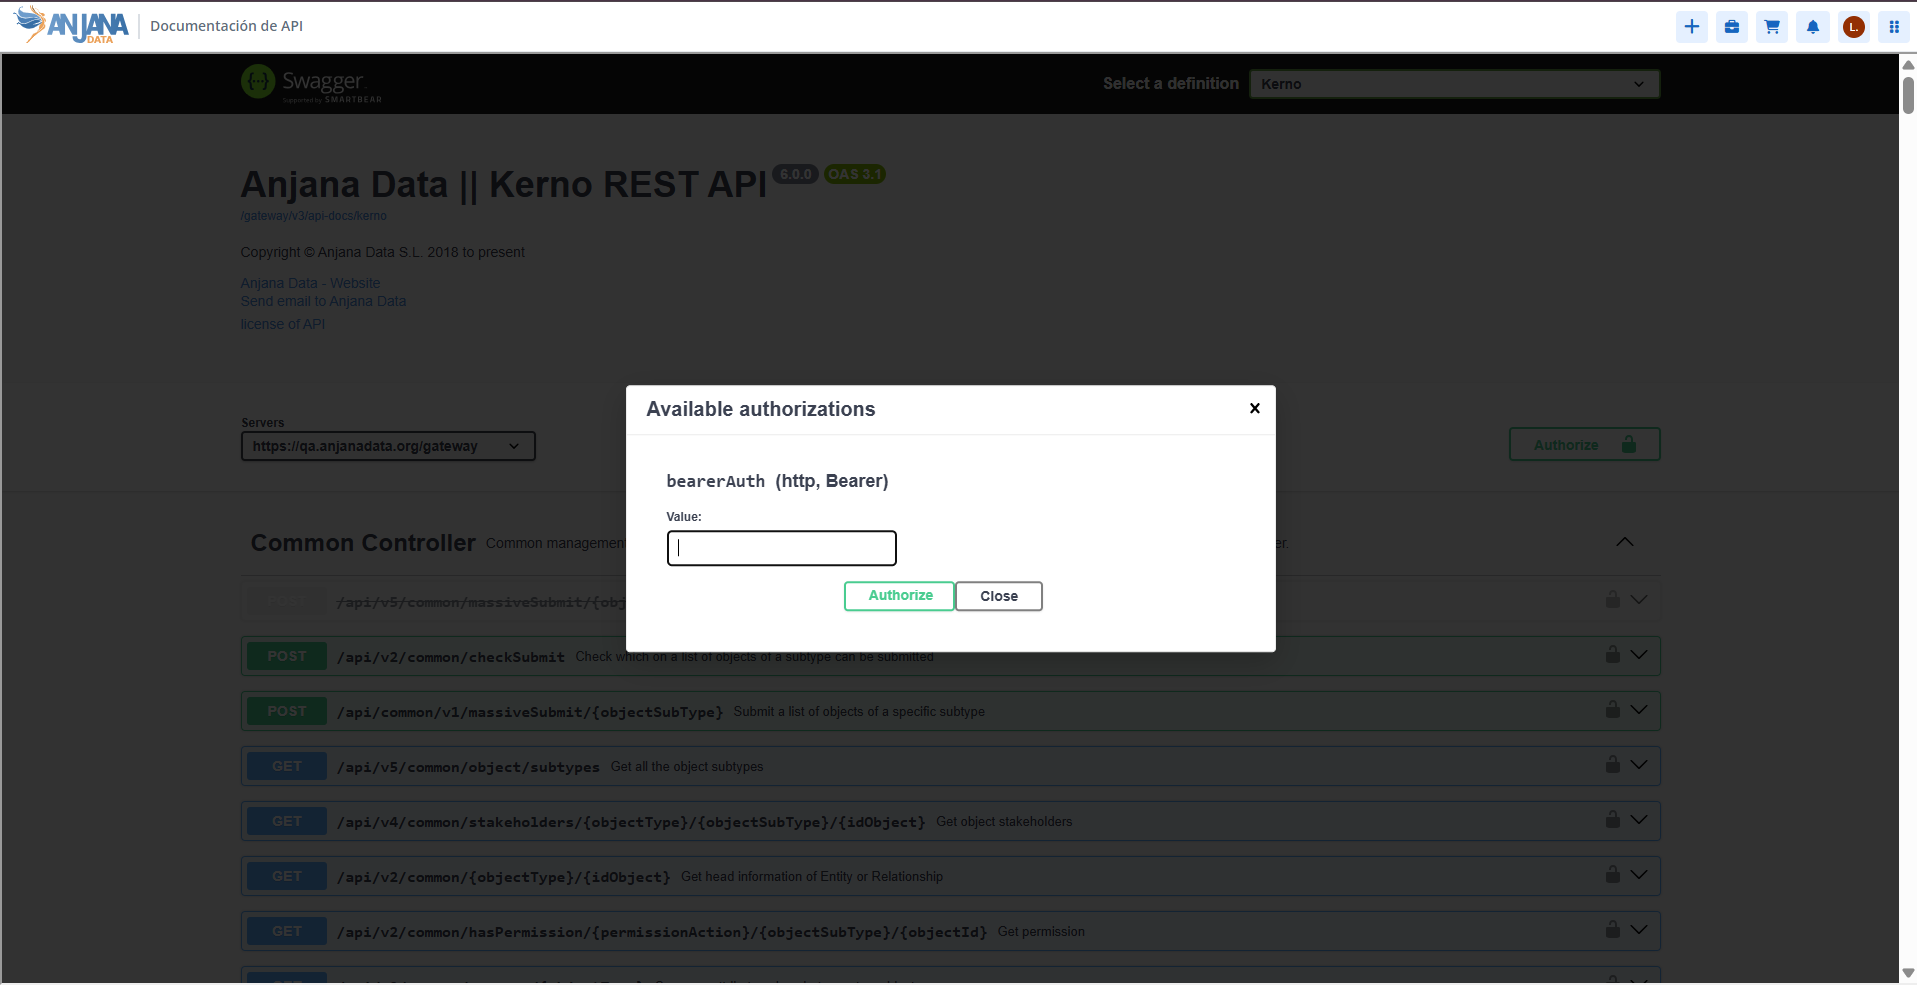Open the Servers dropdown
Viewport: 1917px width, 985px height.
click(388, 446)
